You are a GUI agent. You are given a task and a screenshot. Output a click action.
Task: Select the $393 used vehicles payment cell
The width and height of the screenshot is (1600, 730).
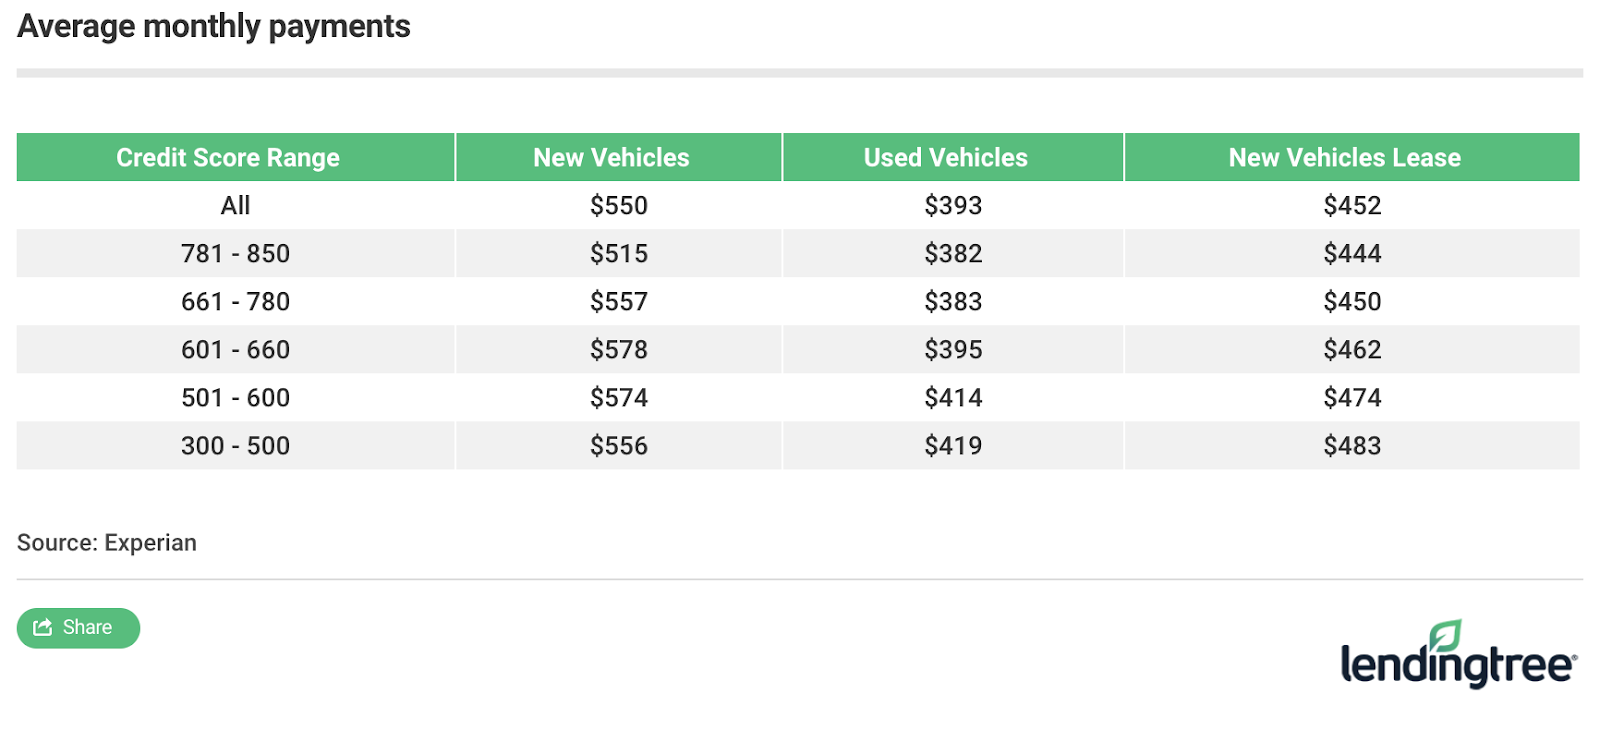pyautogui.click(x=953, y=206)
